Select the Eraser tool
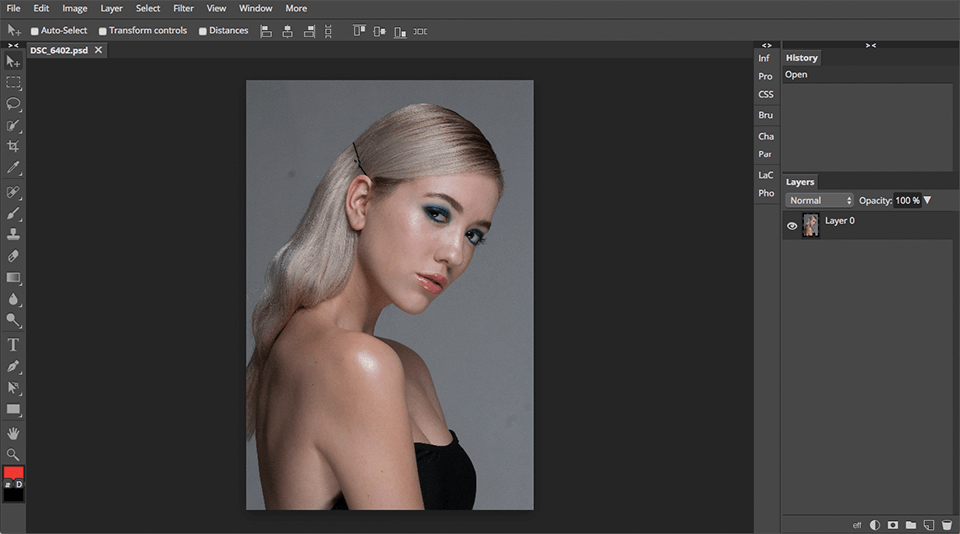The width and height of the screenshot is (960, 534). 14,256
